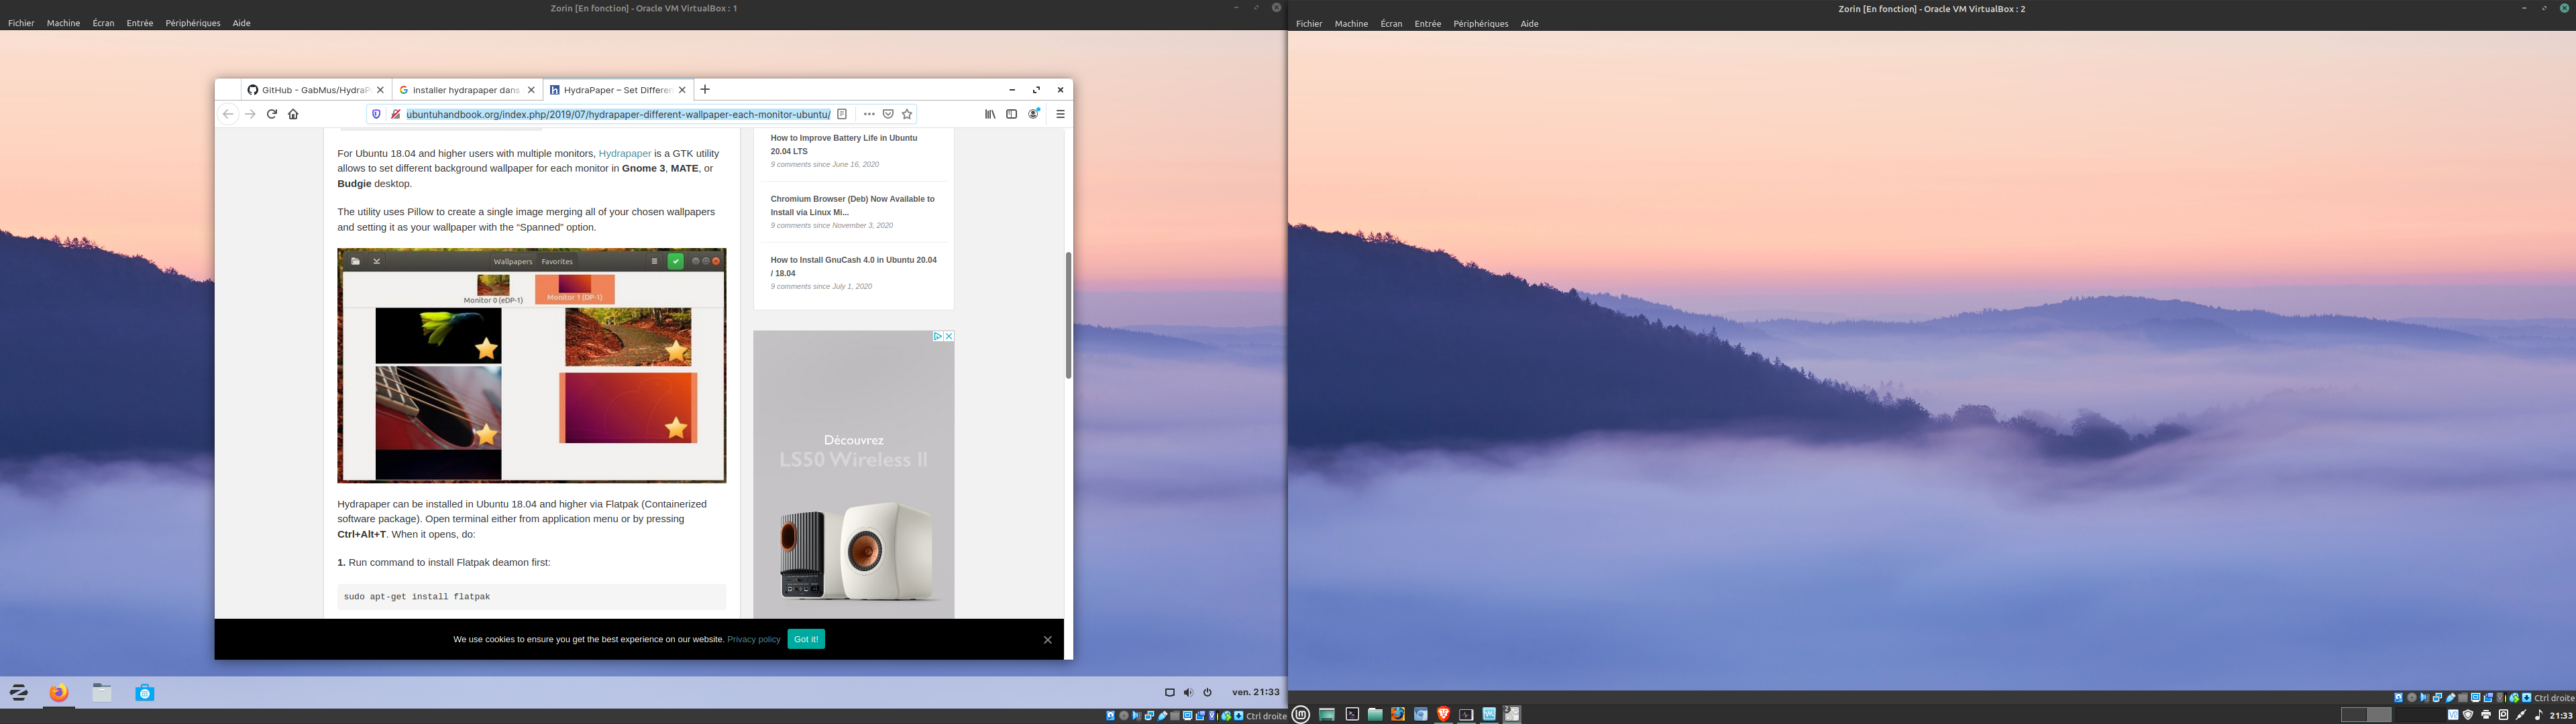Reload the page in Firefox

(x=271, y=114)
